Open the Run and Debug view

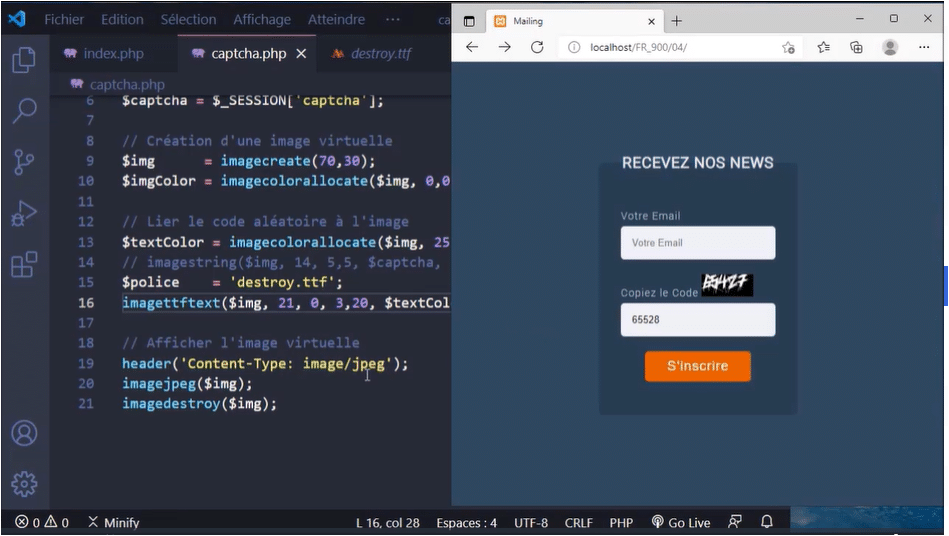(x=24, y=214)
